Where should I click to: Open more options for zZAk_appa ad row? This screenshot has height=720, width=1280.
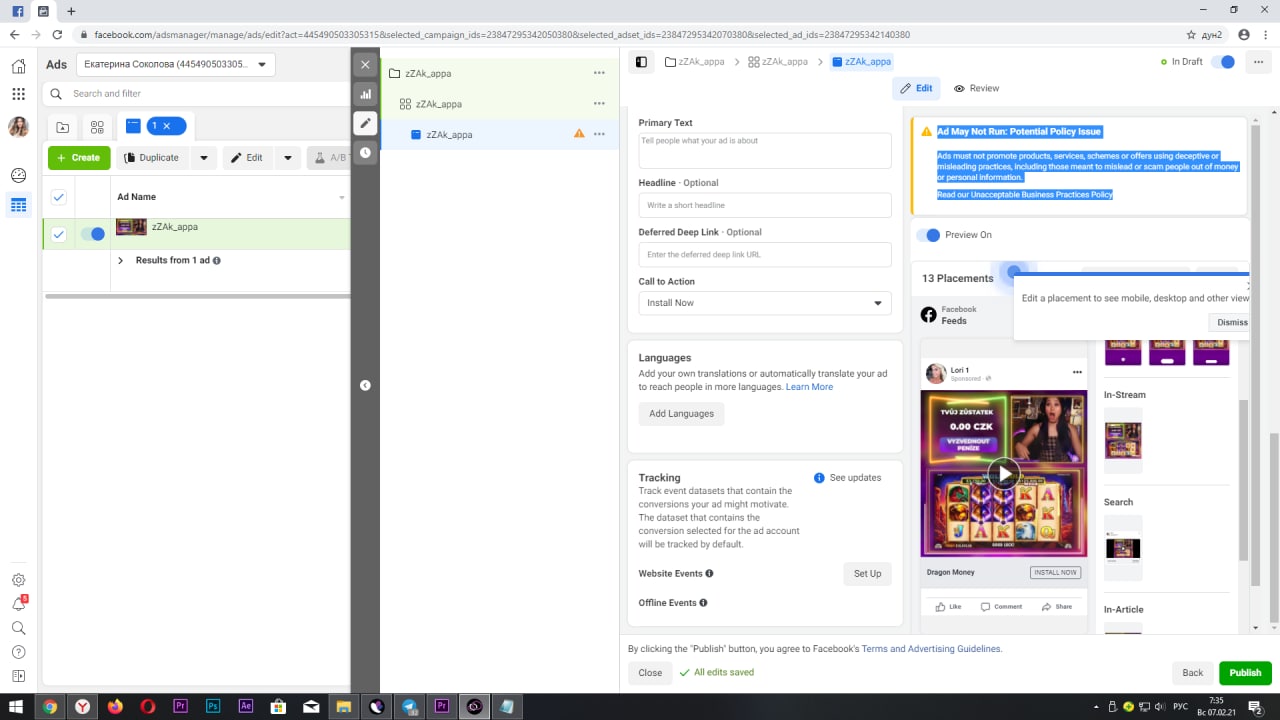point(599,134)
